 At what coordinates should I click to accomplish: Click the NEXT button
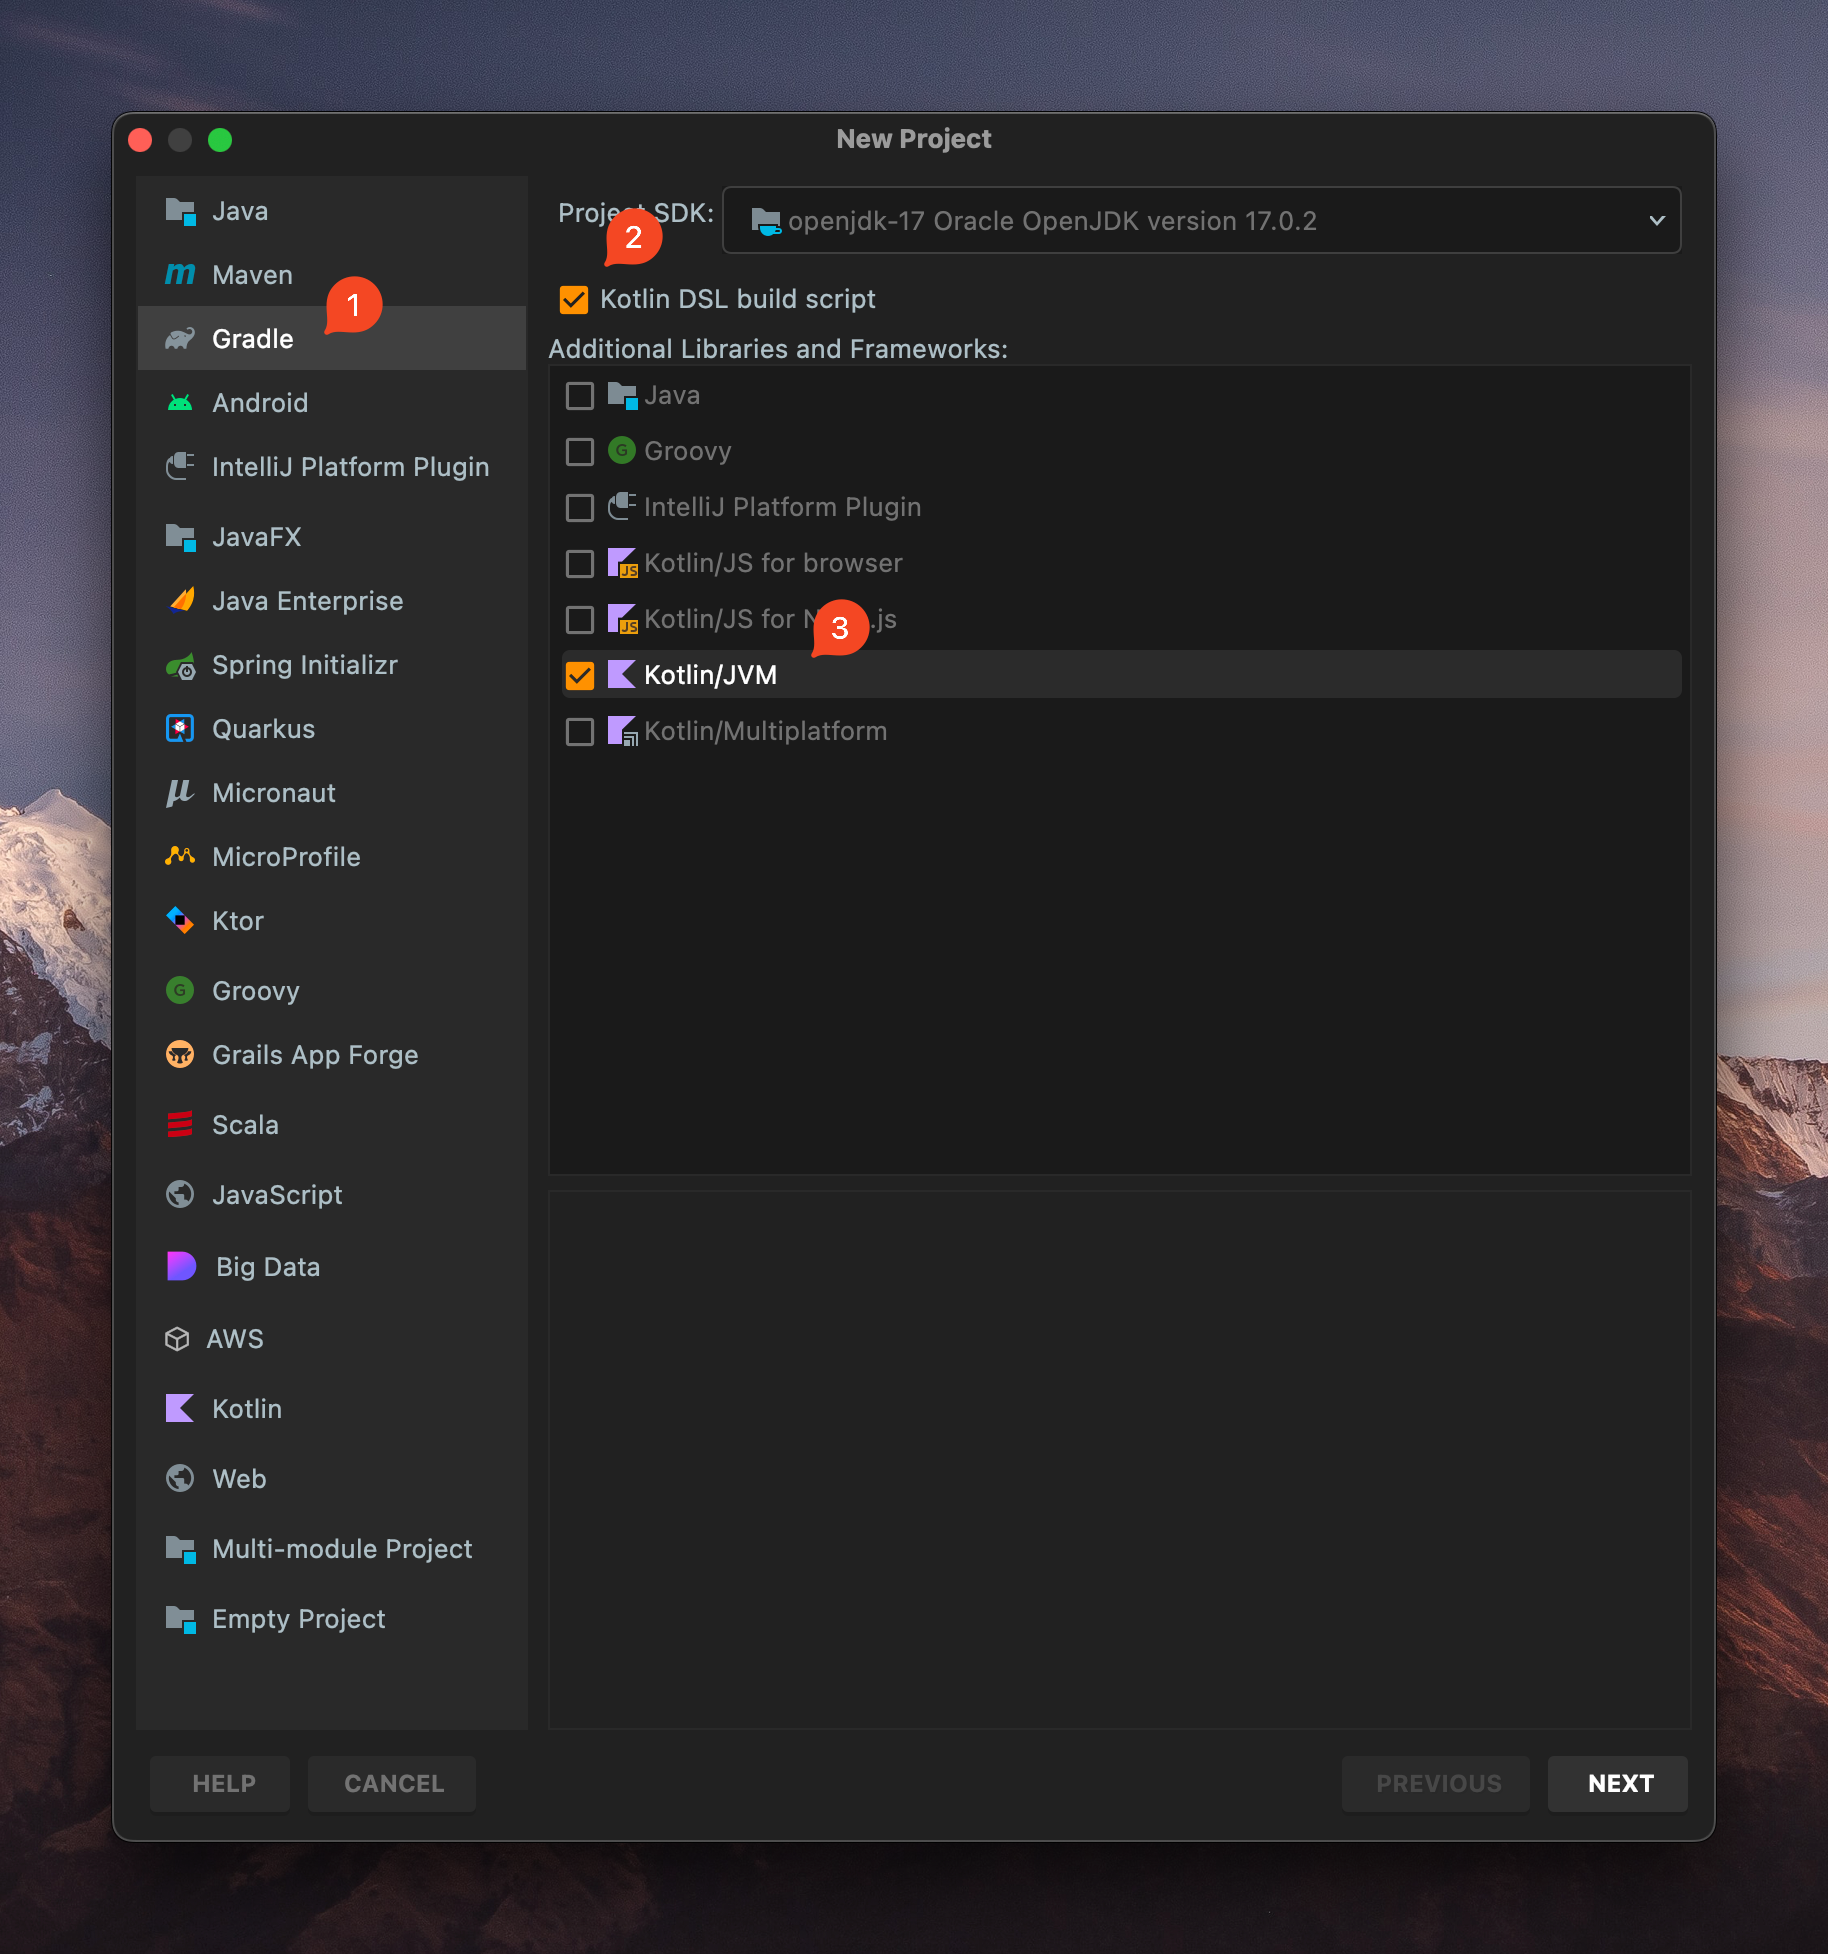1618,1783
